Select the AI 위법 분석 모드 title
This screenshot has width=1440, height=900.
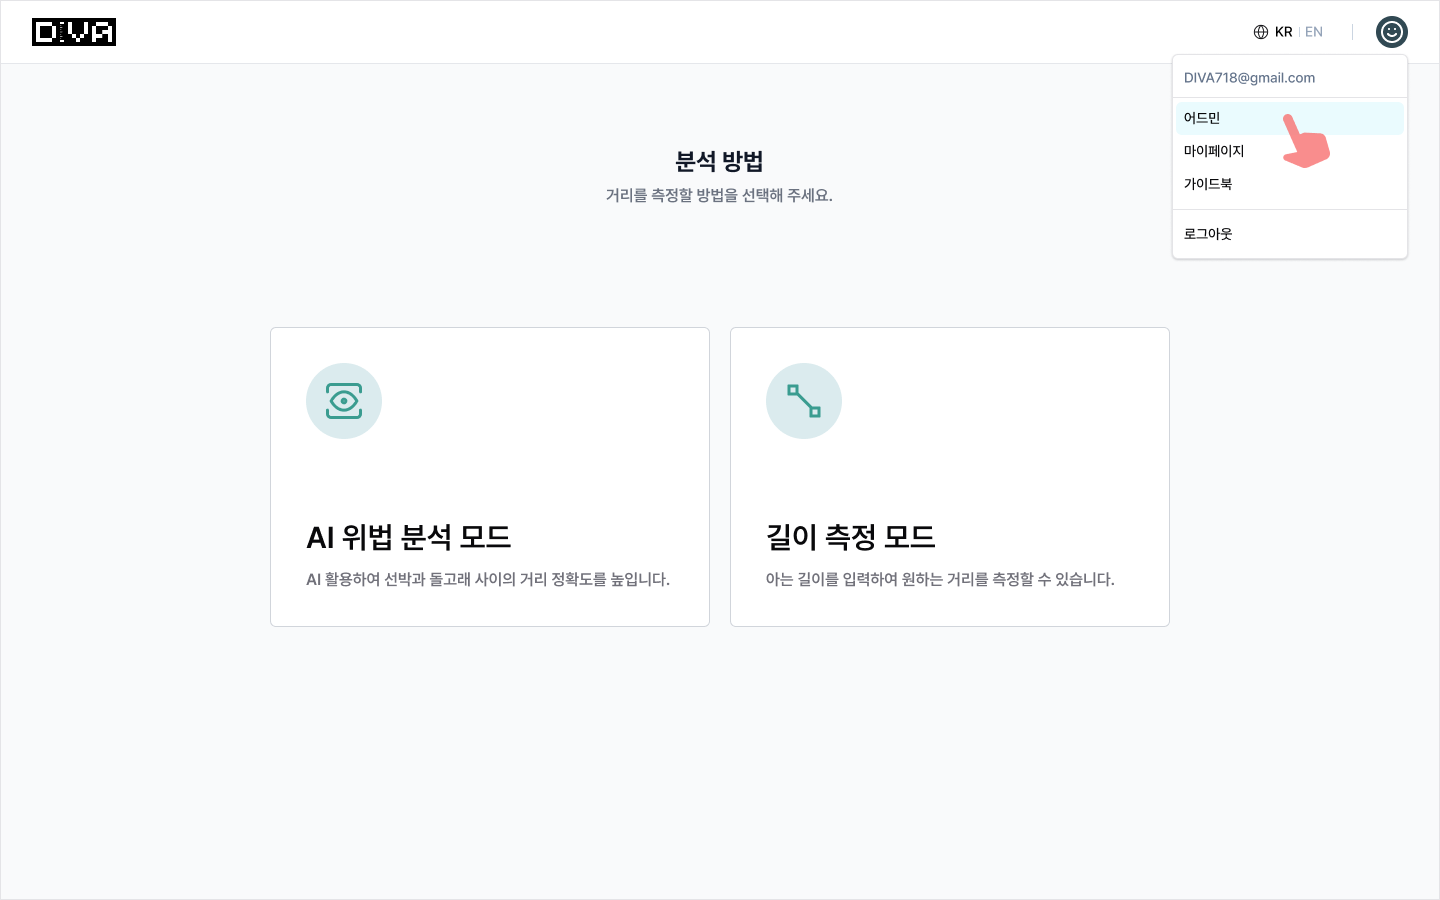pos(408,537)
